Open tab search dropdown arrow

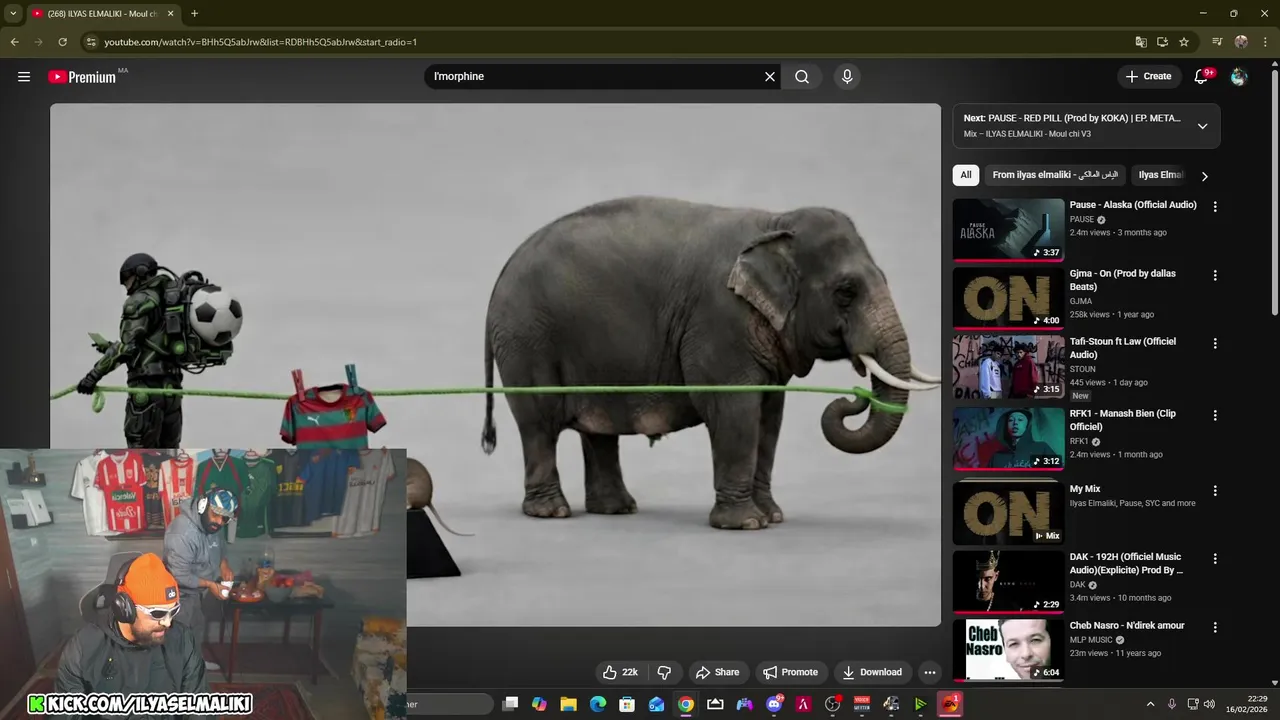[13, 14]
